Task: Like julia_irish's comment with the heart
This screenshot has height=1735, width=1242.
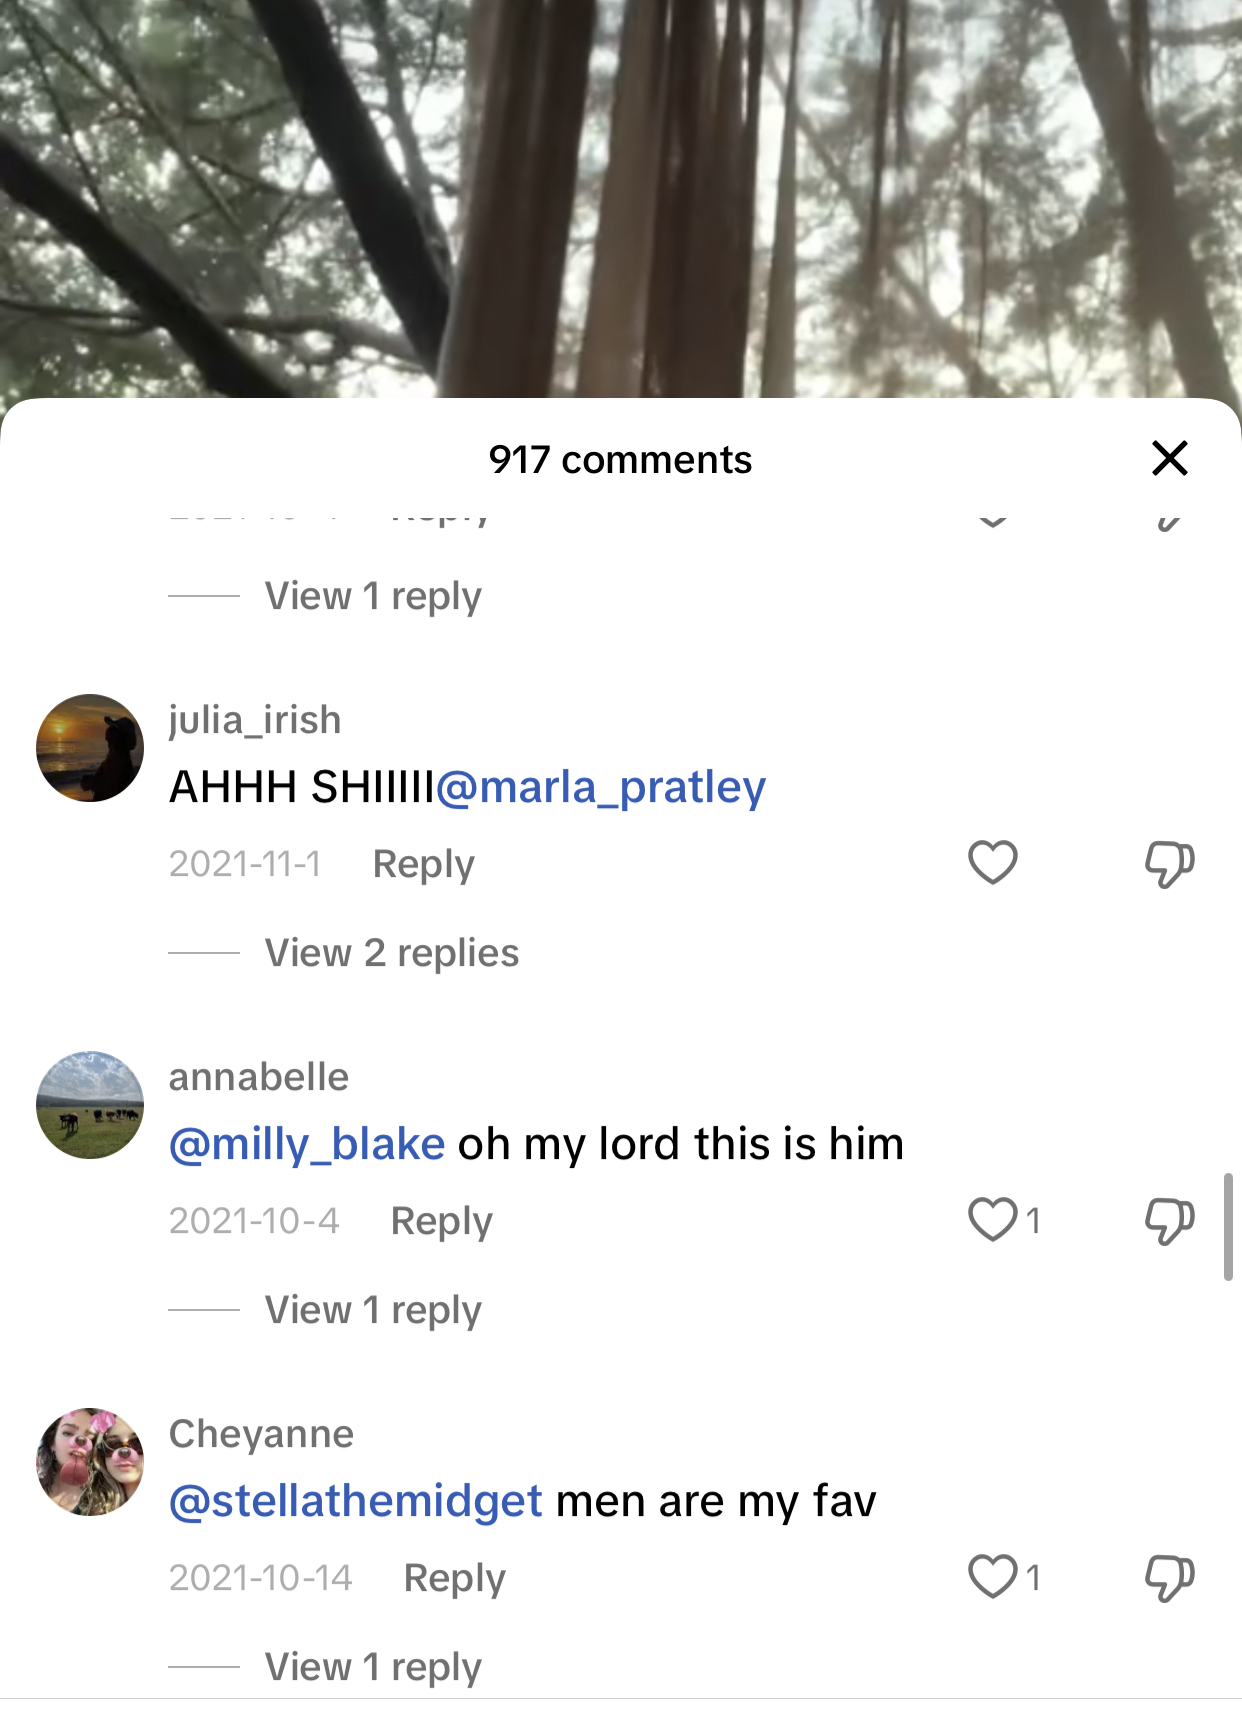Action: pyautogui.click(x=992, y=863)
